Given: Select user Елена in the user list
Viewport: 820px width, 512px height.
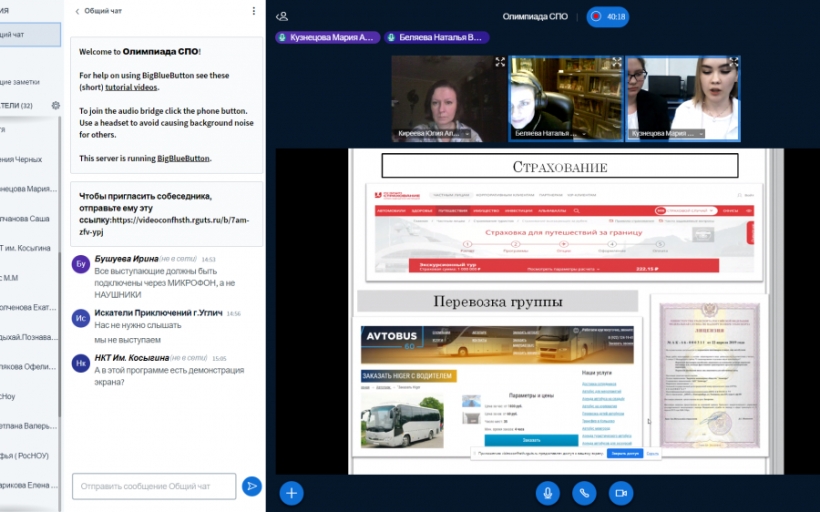Looking at the screenshot, I should click(x=29, y=485).
